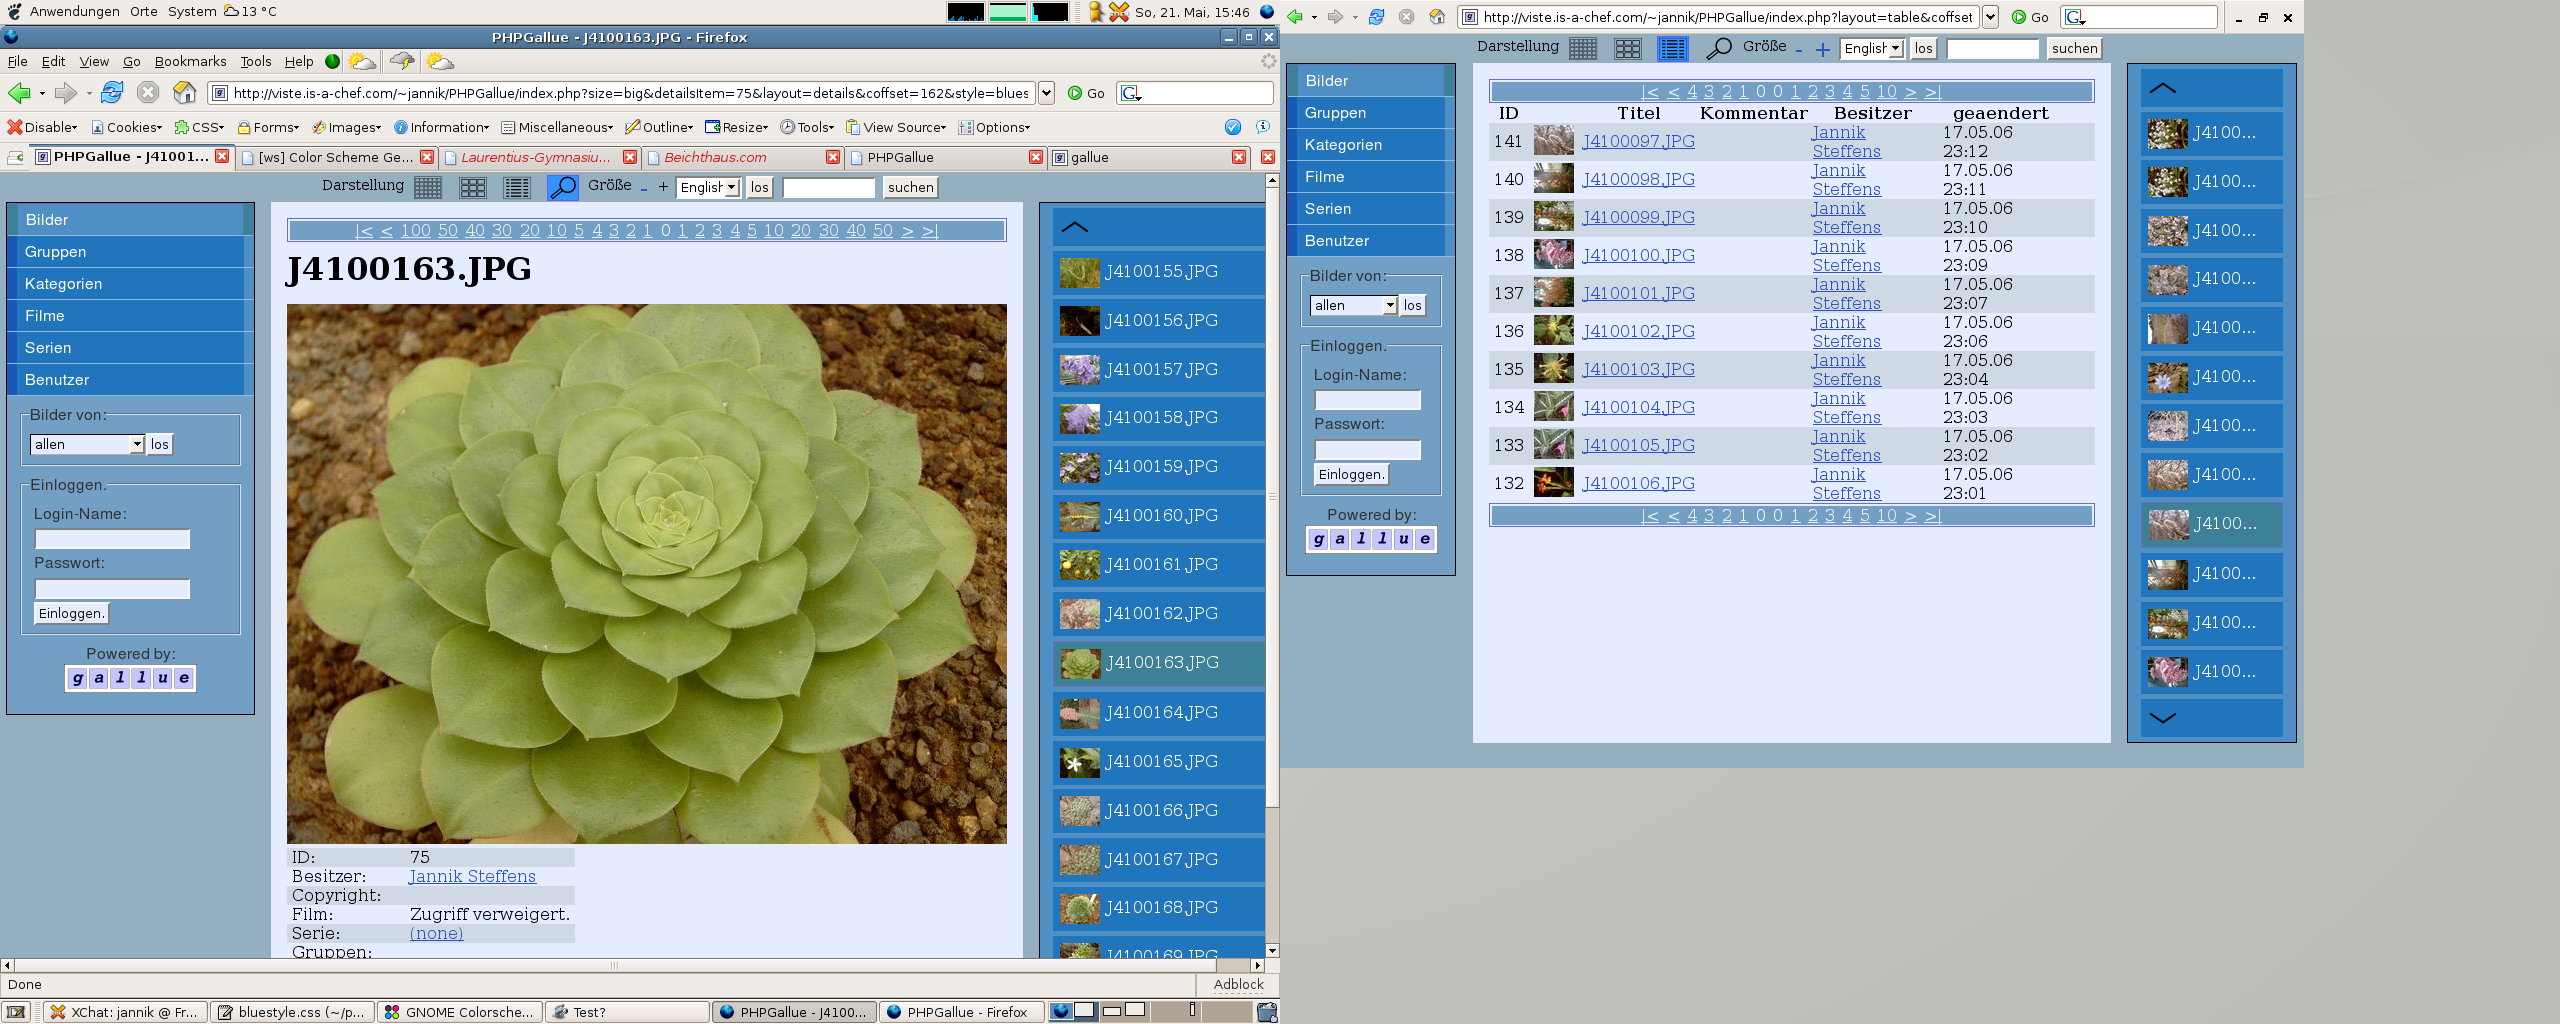This screenshot has width=2560, height=1024.
Task: Switch to the Color Scheme Generator tab
Action: (335, 157)
